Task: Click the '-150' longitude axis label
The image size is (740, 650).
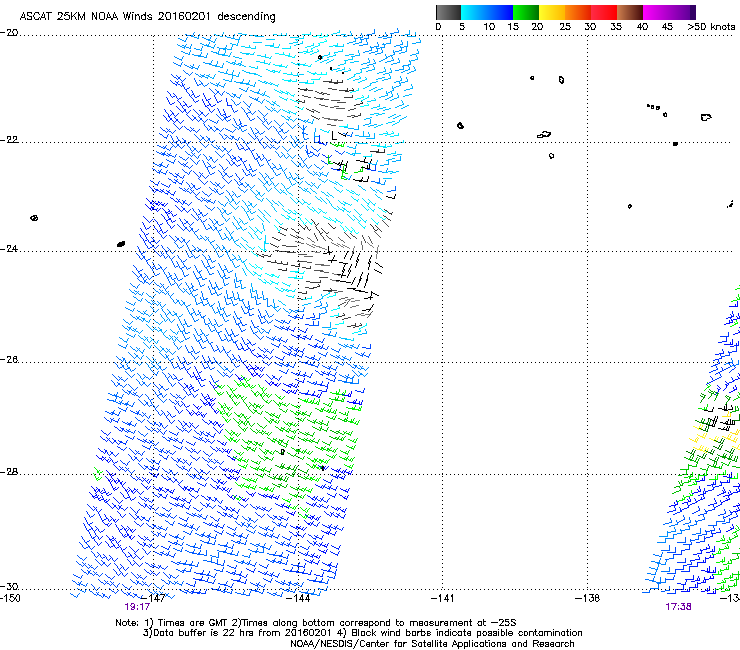Action: (10, 598)
